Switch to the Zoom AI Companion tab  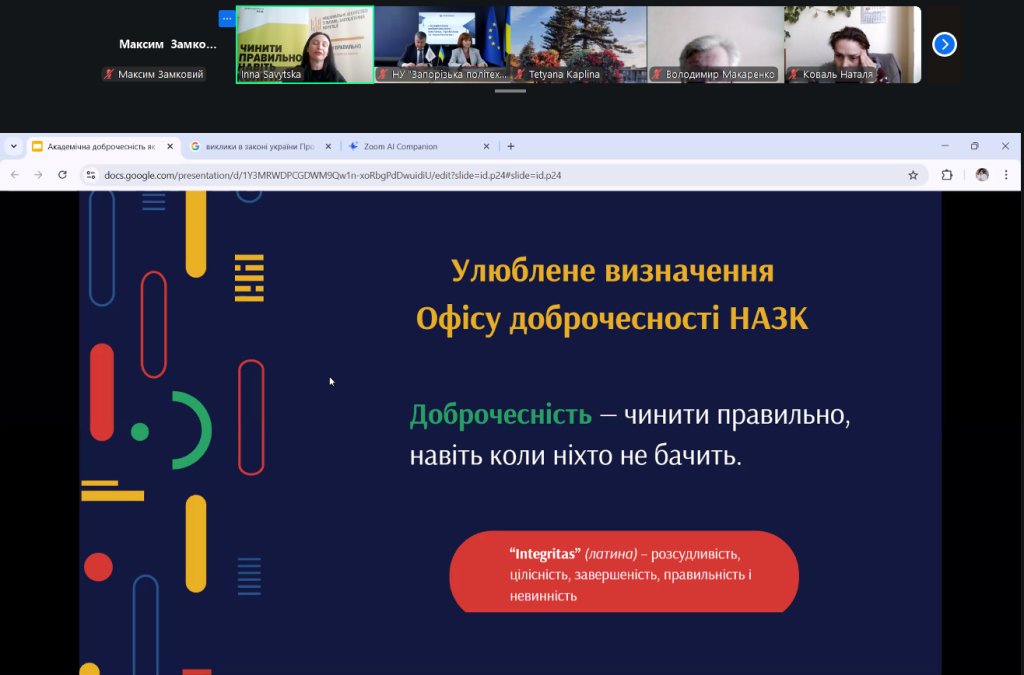pyautogui.click(x=411, y=144)
